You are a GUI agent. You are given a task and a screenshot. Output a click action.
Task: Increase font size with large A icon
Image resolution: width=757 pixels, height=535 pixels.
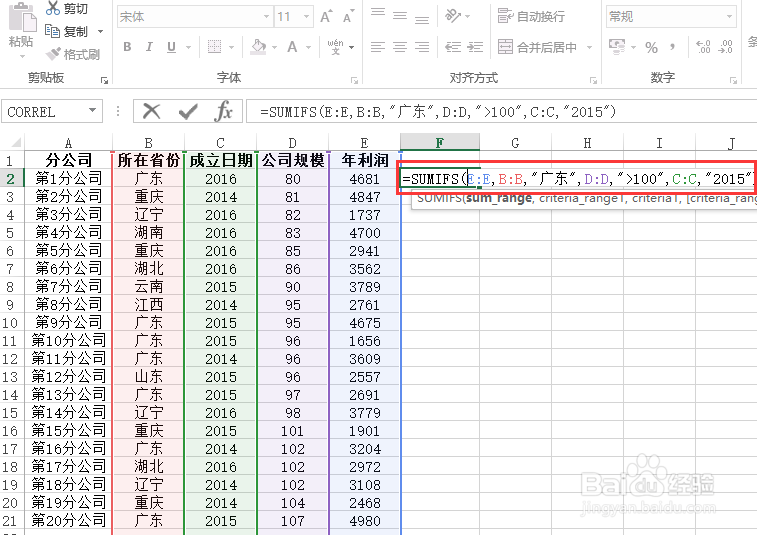coord(326,17)
